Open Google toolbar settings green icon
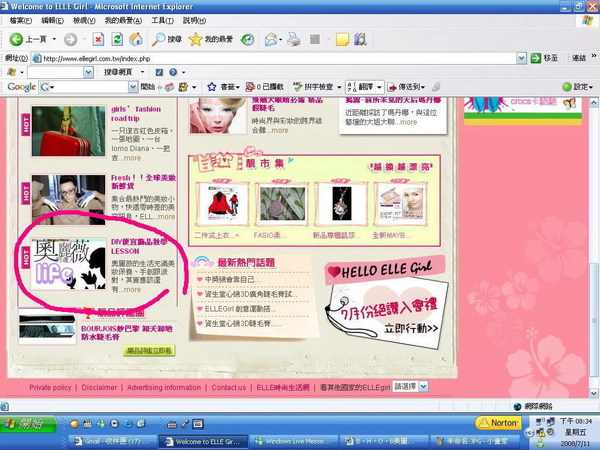 (567, 87)
